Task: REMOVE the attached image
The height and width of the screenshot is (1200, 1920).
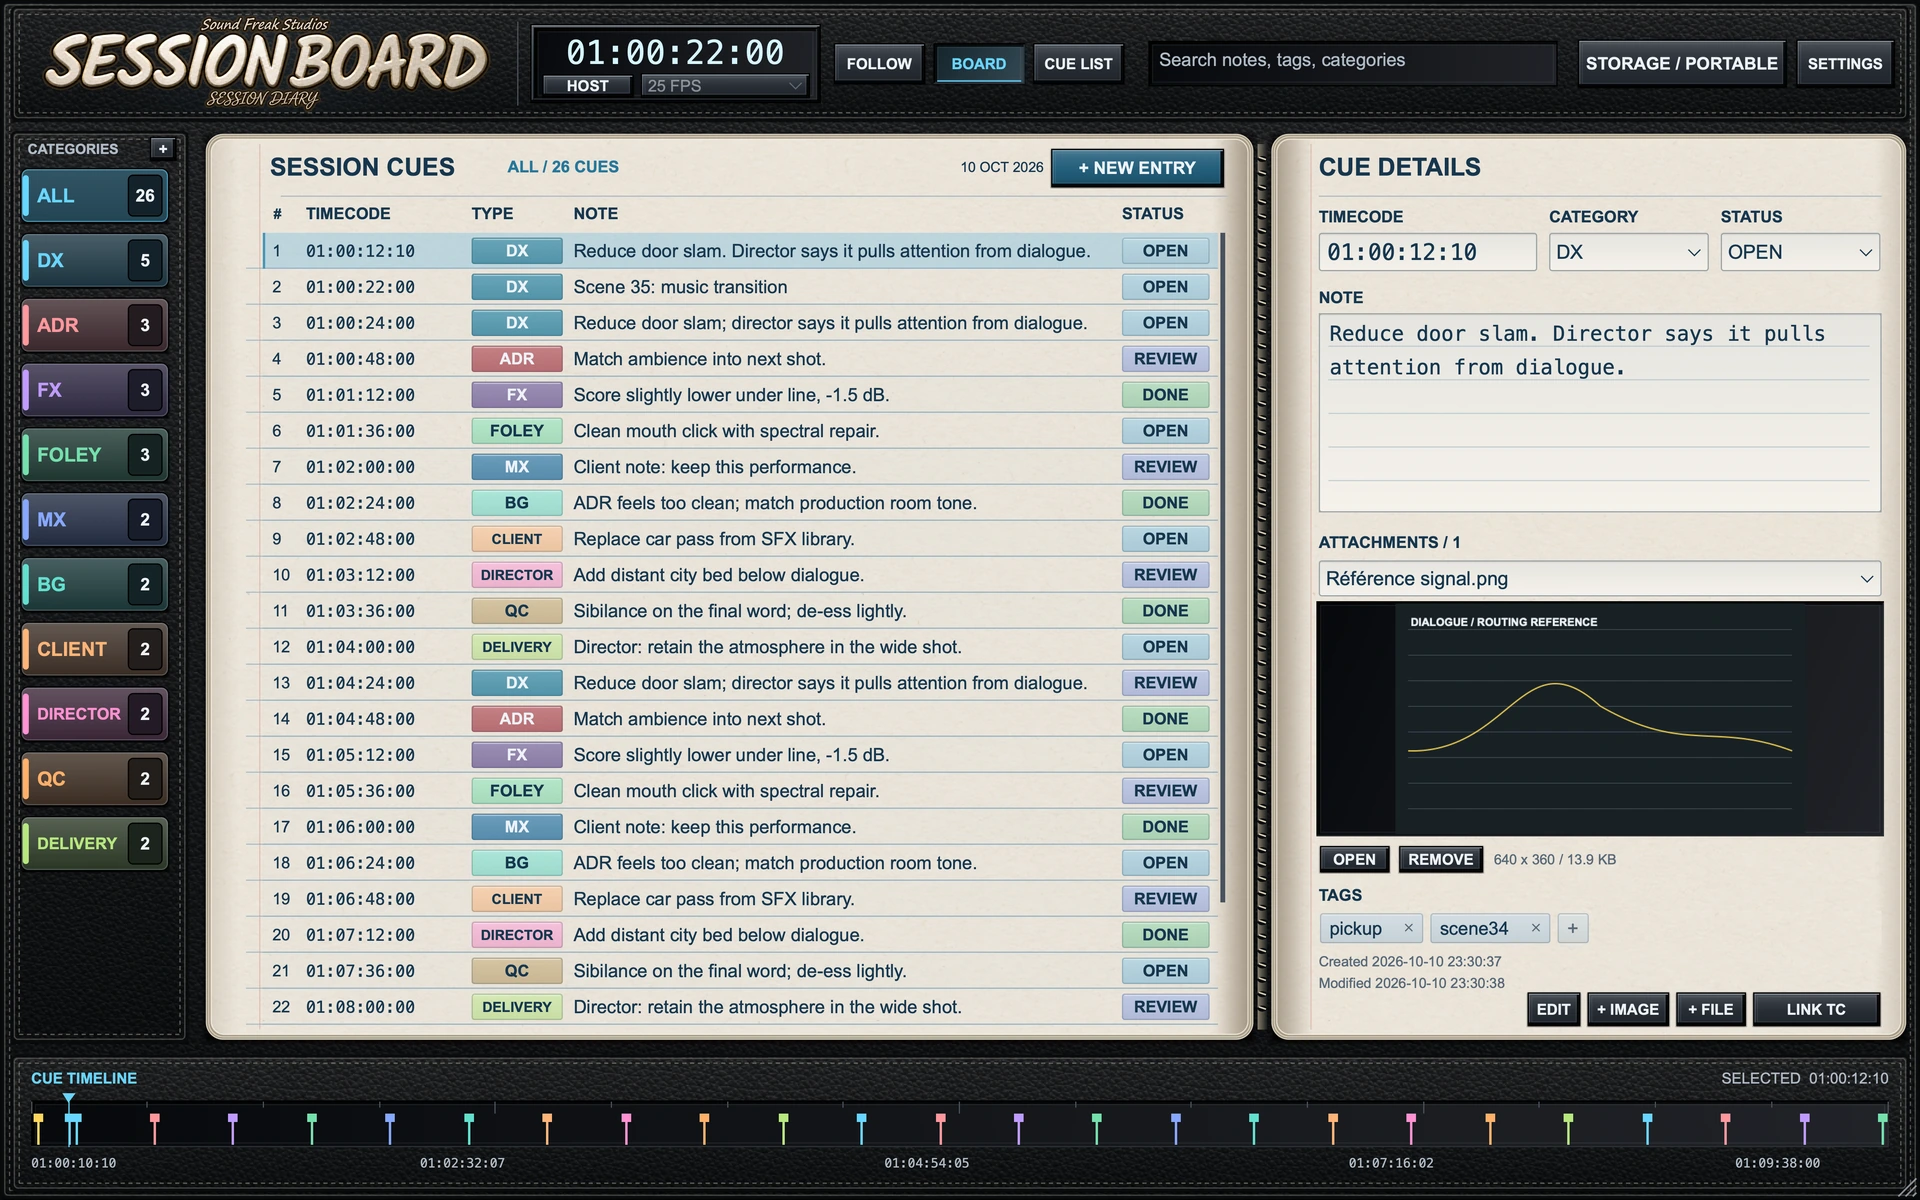Action: (1440, 859)
